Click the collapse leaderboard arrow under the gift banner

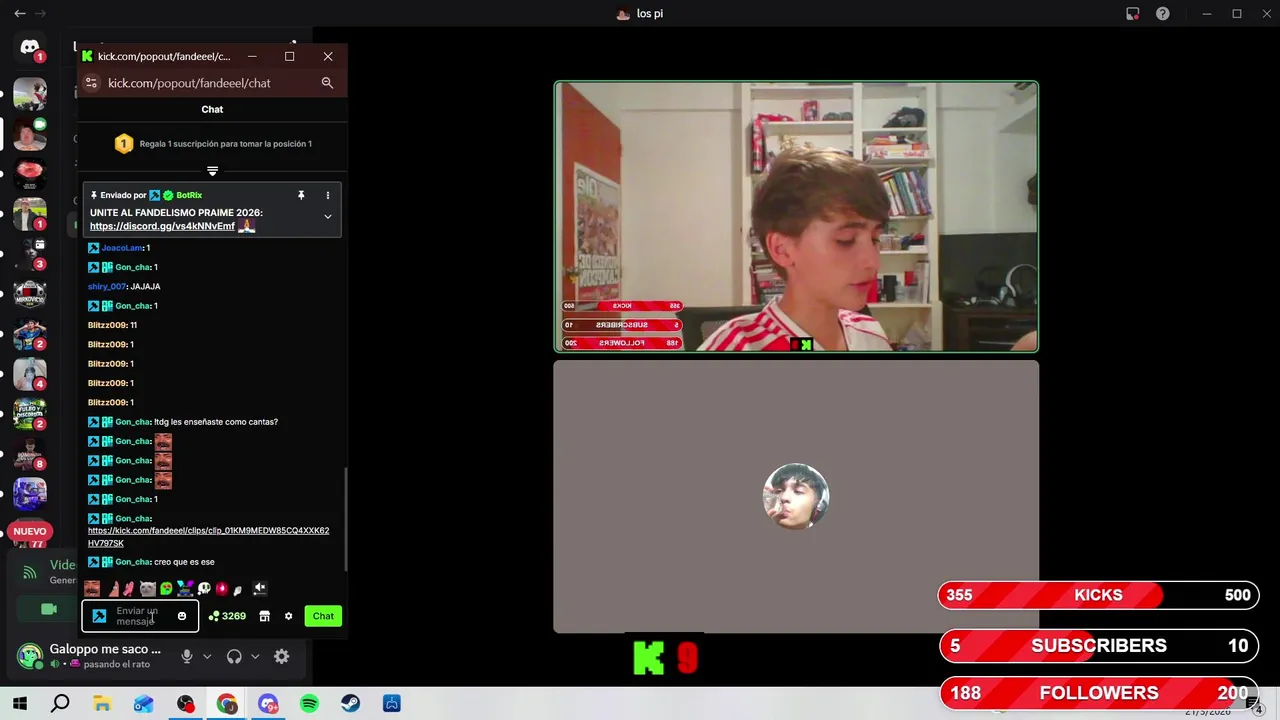[x=212, y=171]
